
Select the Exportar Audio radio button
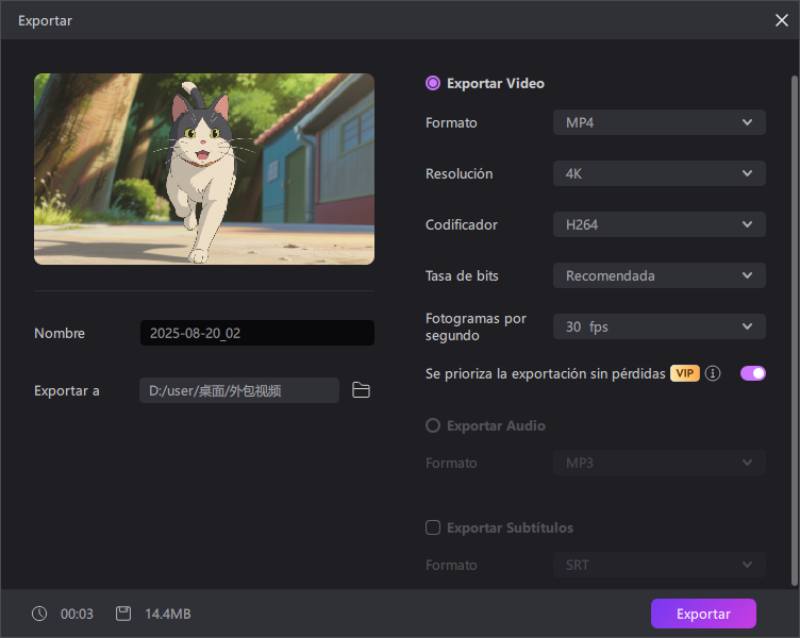tap(432, 425)
